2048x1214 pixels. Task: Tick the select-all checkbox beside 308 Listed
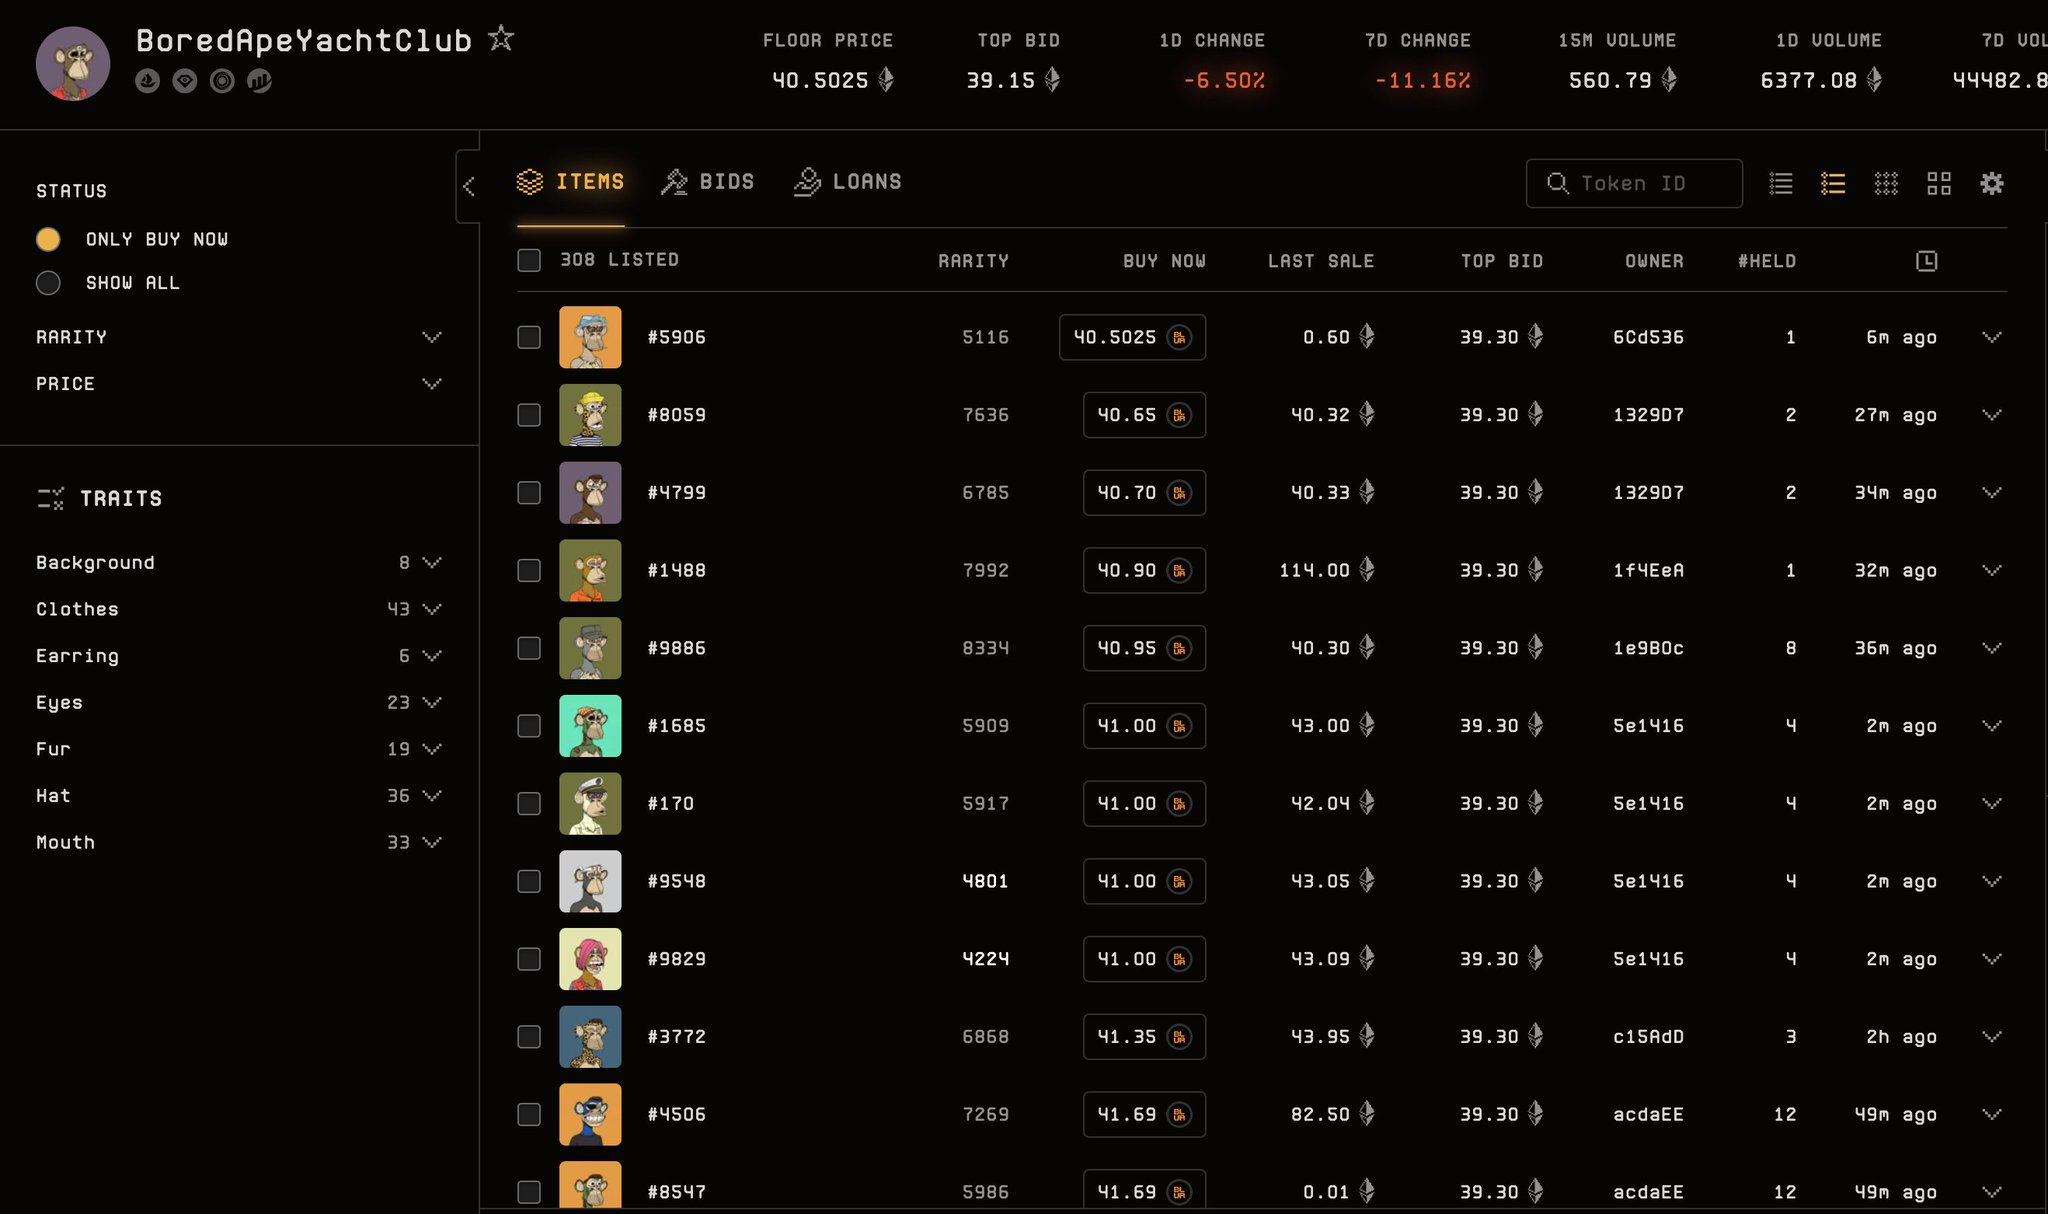coord(529,260)
